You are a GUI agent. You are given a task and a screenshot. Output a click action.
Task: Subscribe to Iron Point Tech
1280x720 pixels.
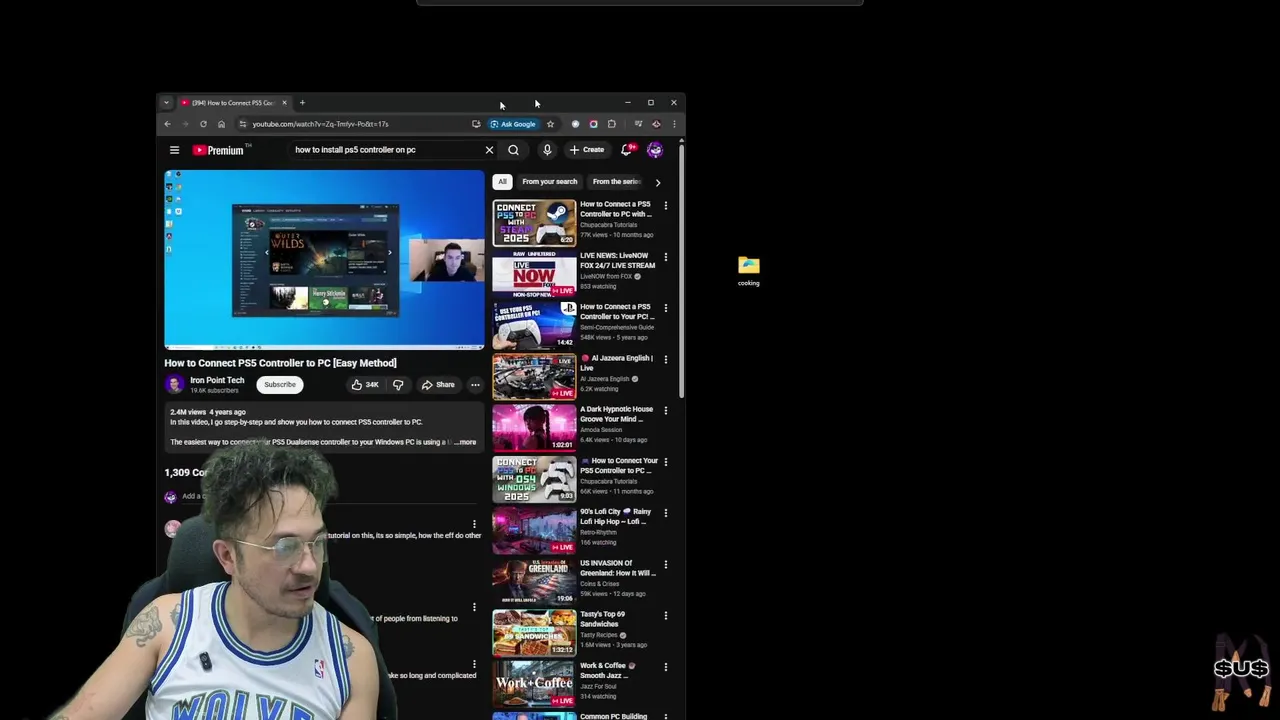280,384
